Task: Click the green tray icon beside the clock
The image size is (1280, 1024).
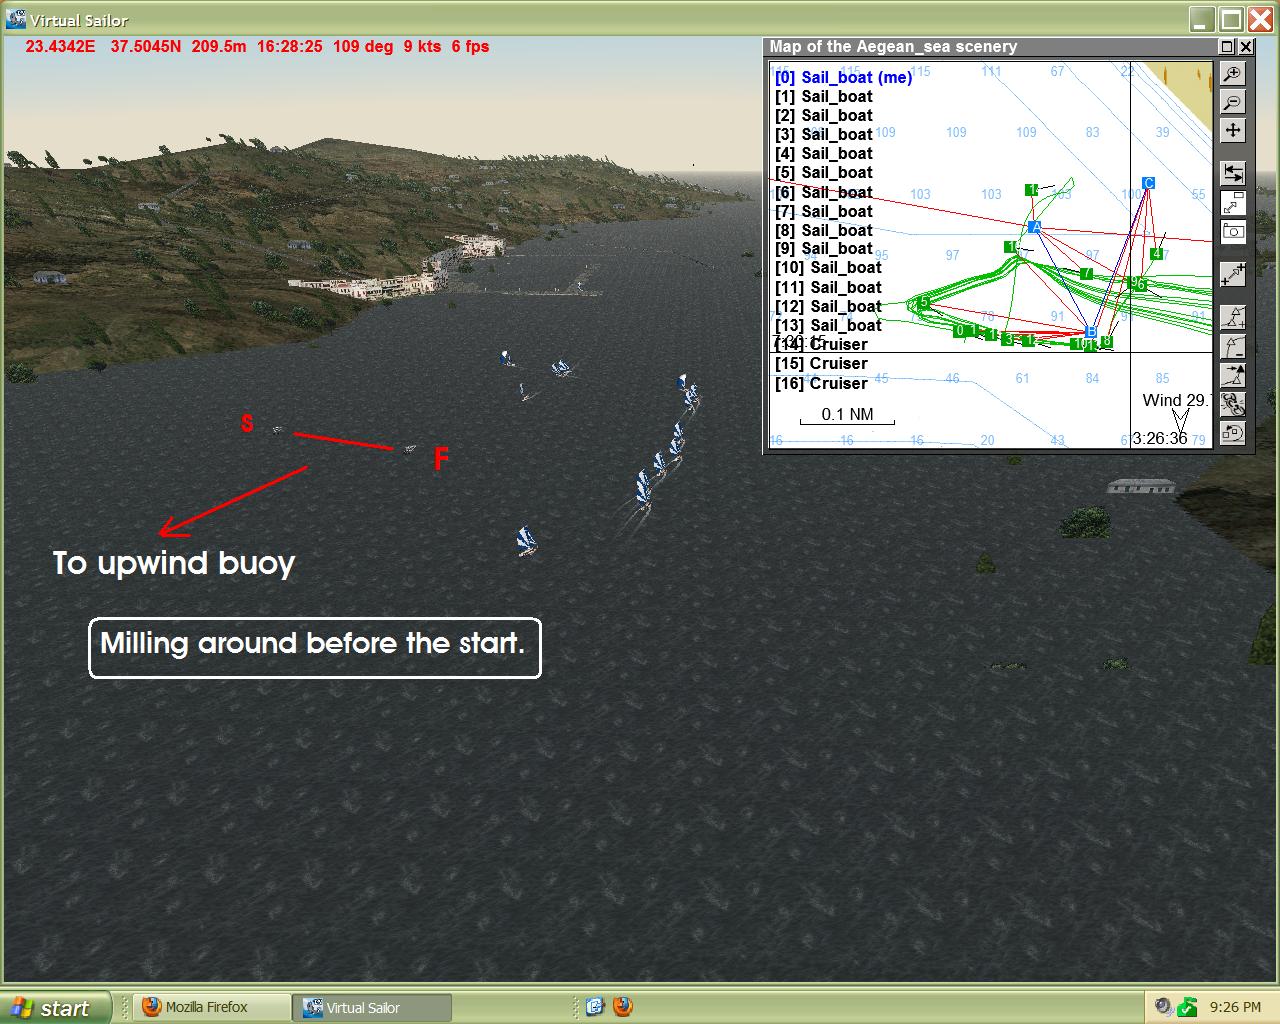Action: pyautogui.click(x=1187, y=1007)
